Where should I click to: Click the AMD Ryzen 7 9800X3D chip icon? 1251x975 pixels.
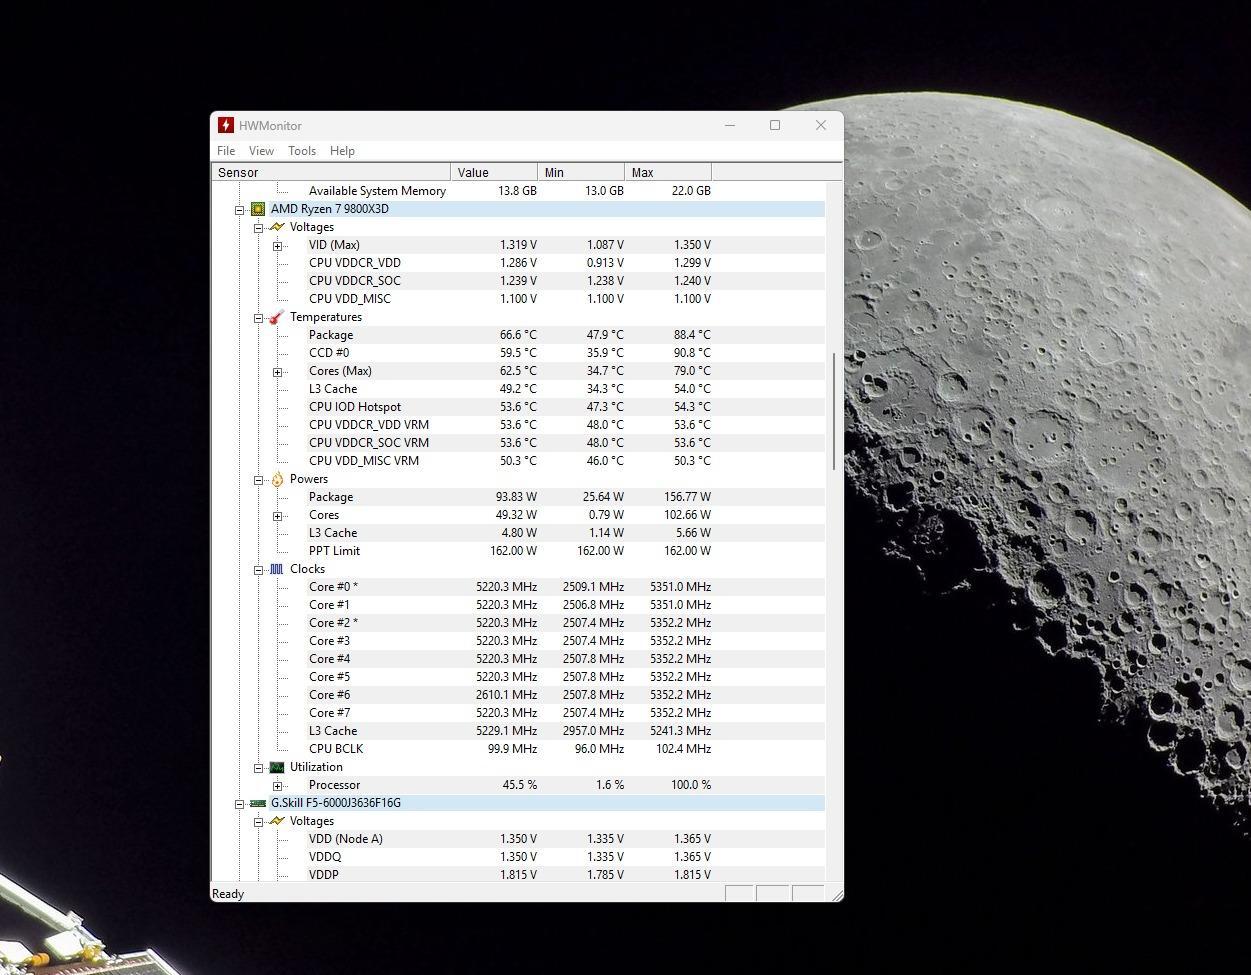click(x=258, y=209)
